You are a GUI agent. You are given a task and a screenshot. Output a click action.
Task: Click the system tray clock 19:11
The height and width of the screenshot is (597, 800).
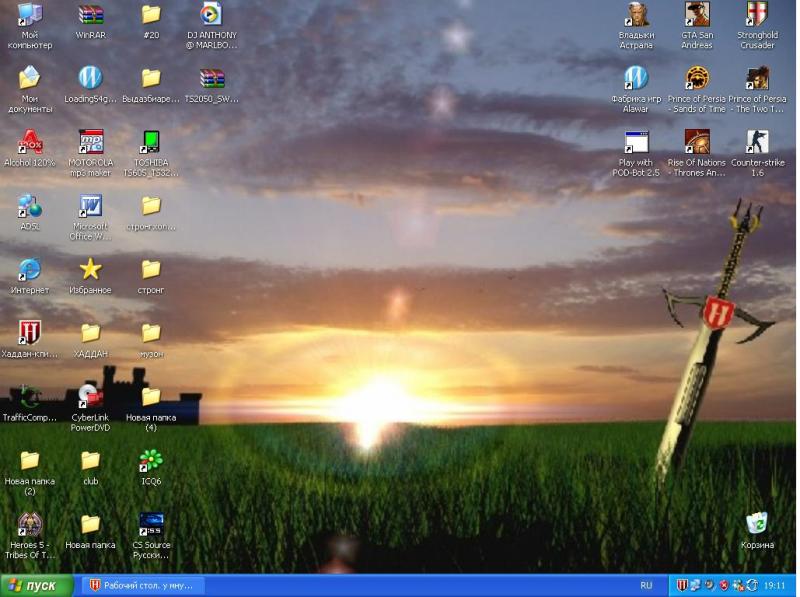tap(774, 586)
